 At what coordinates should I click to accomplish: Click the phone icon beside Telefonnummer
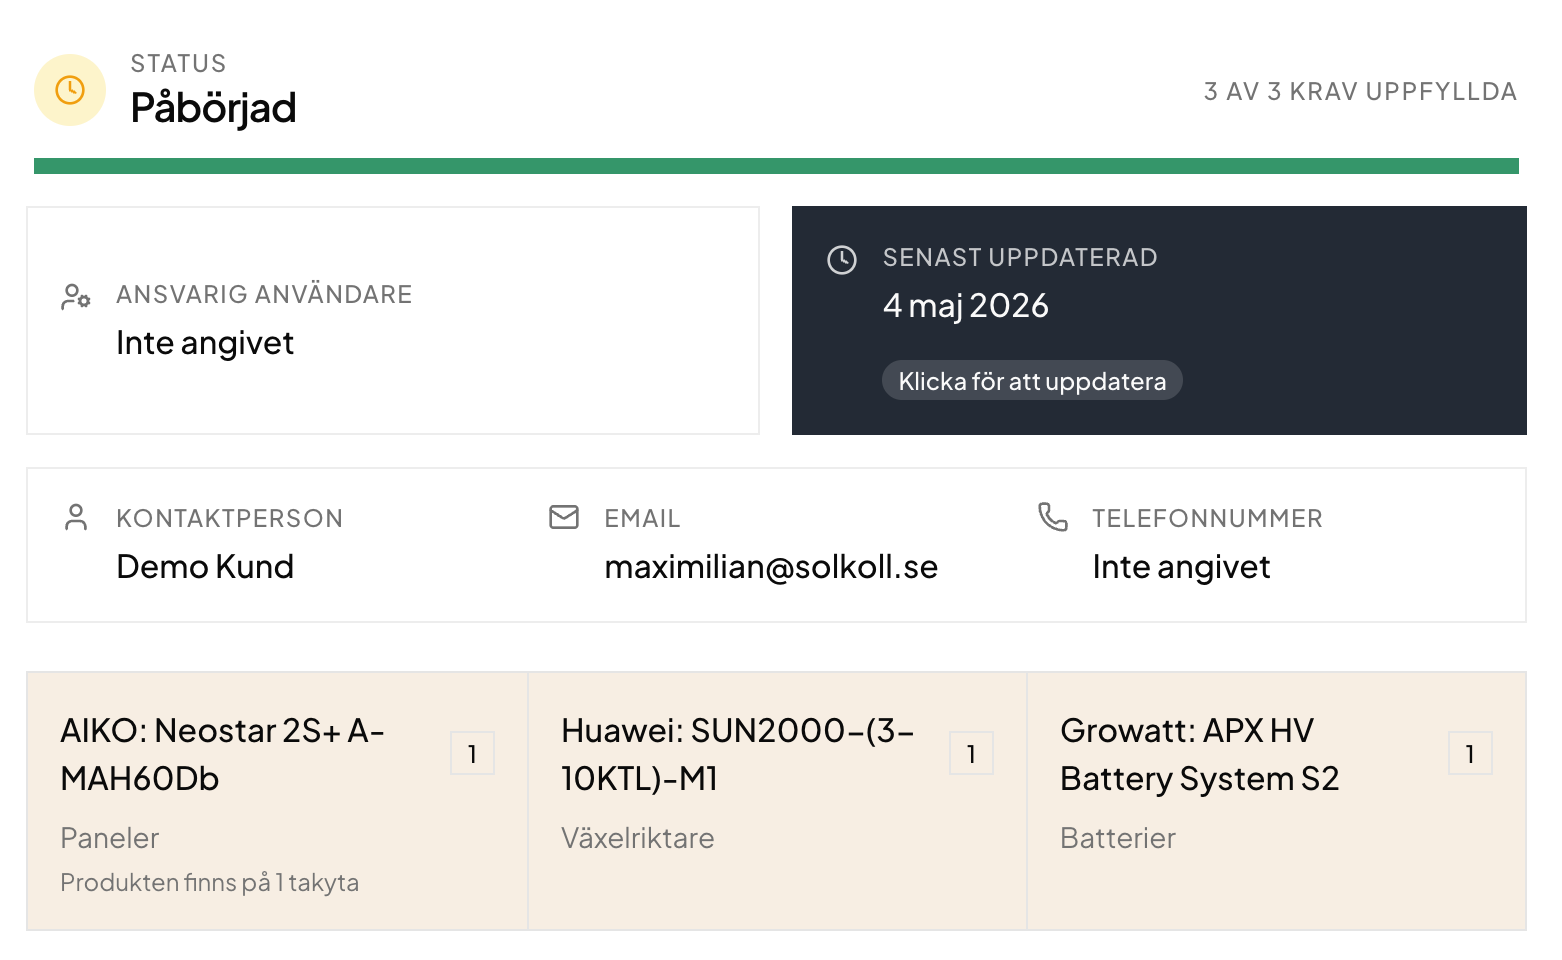[x=1053, y=517]
